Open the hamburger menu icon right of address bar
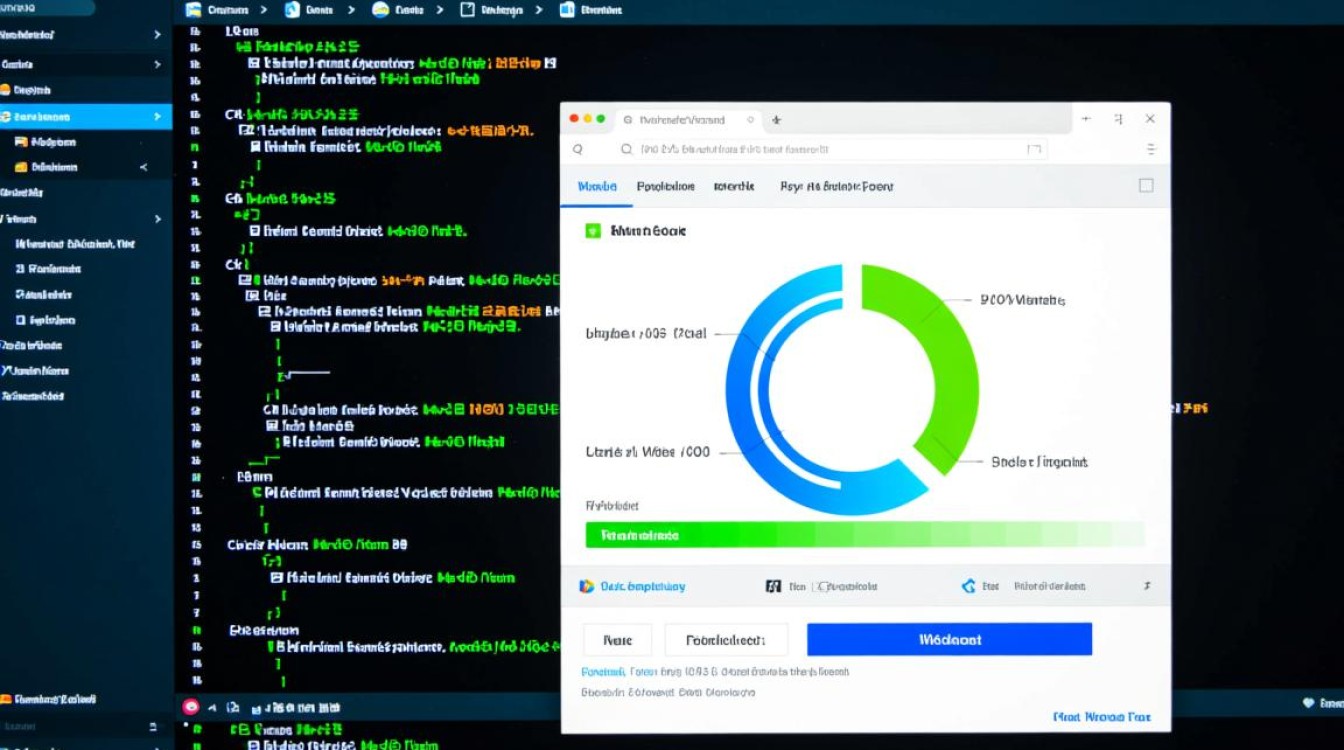 (1151, 149)
